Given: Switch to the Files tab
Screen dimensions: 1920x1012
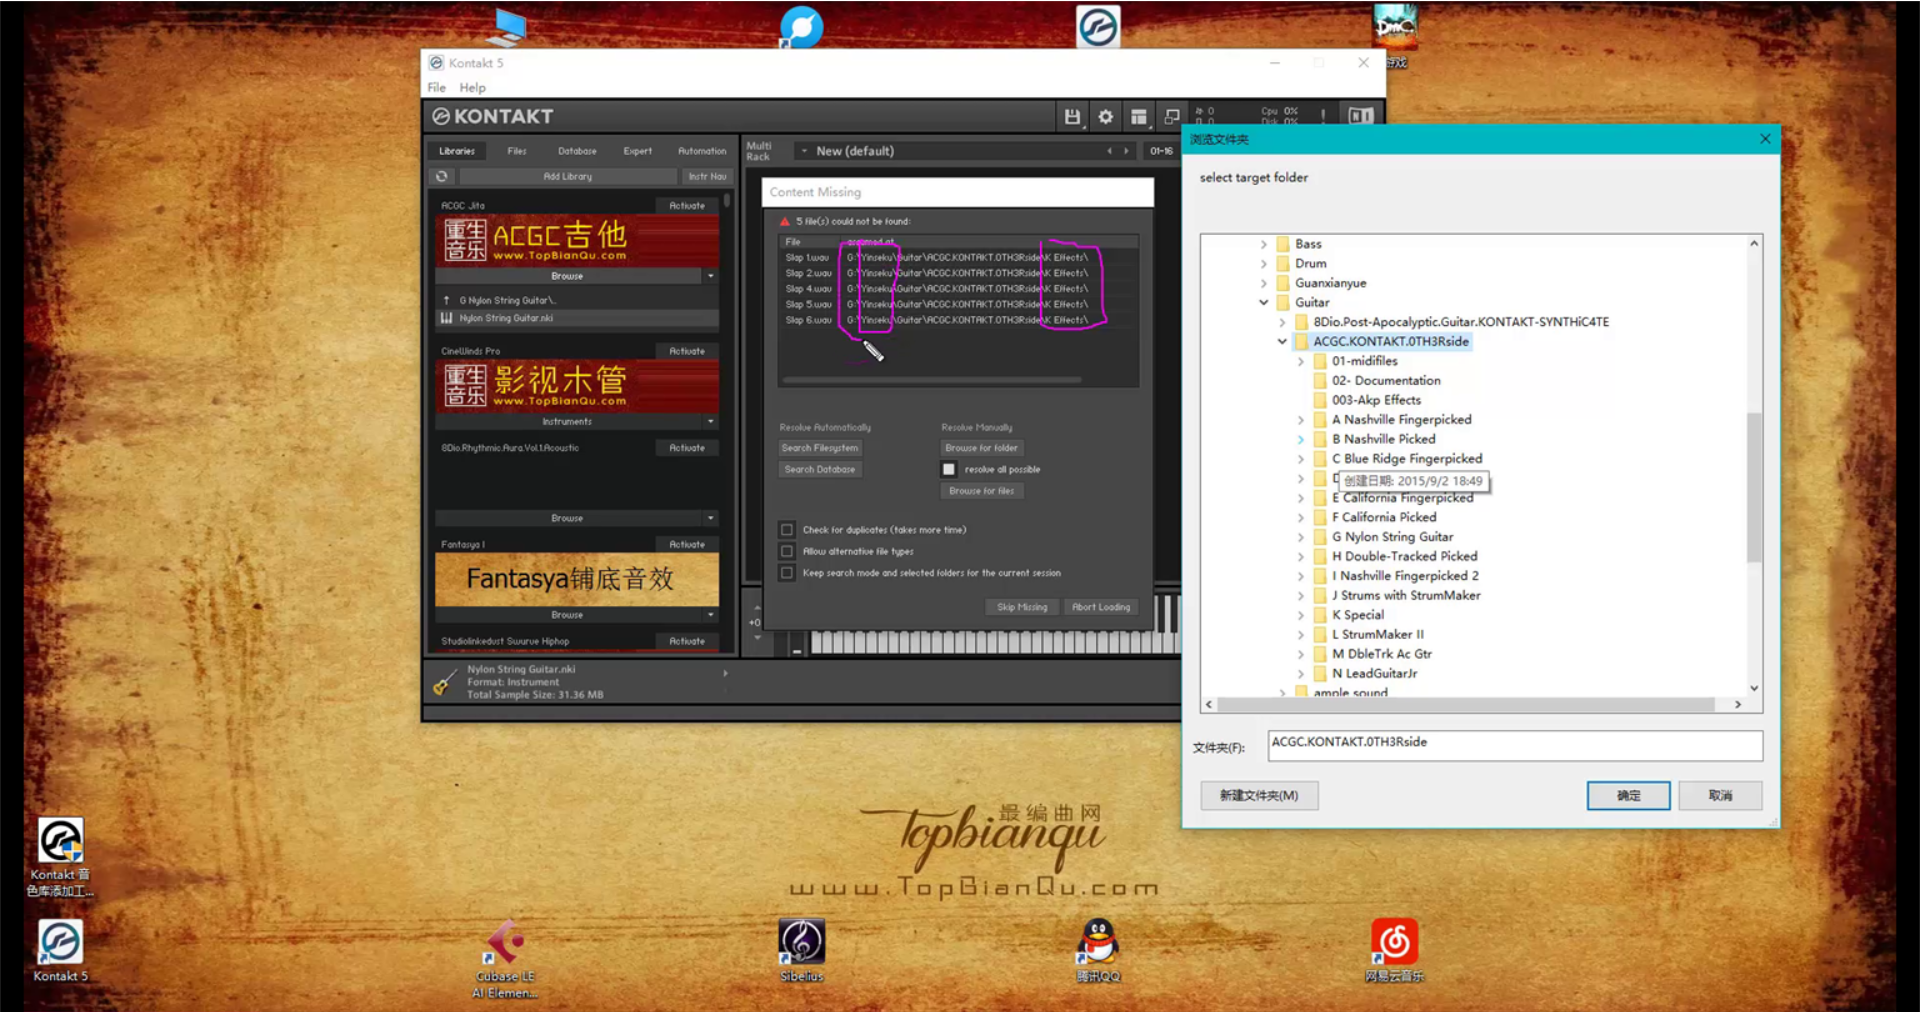Looking at the screenshot, I should click(x=517, y=151).
